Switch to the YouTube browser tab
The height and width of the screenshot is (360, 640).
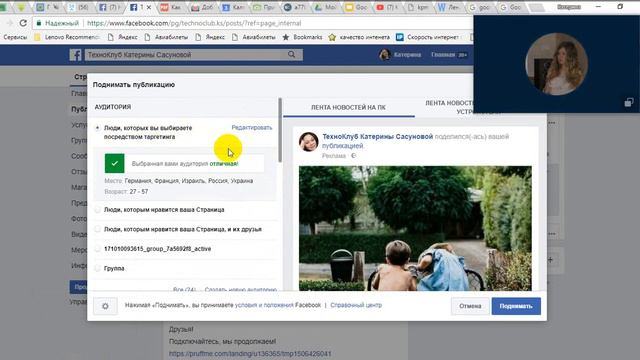387,7
